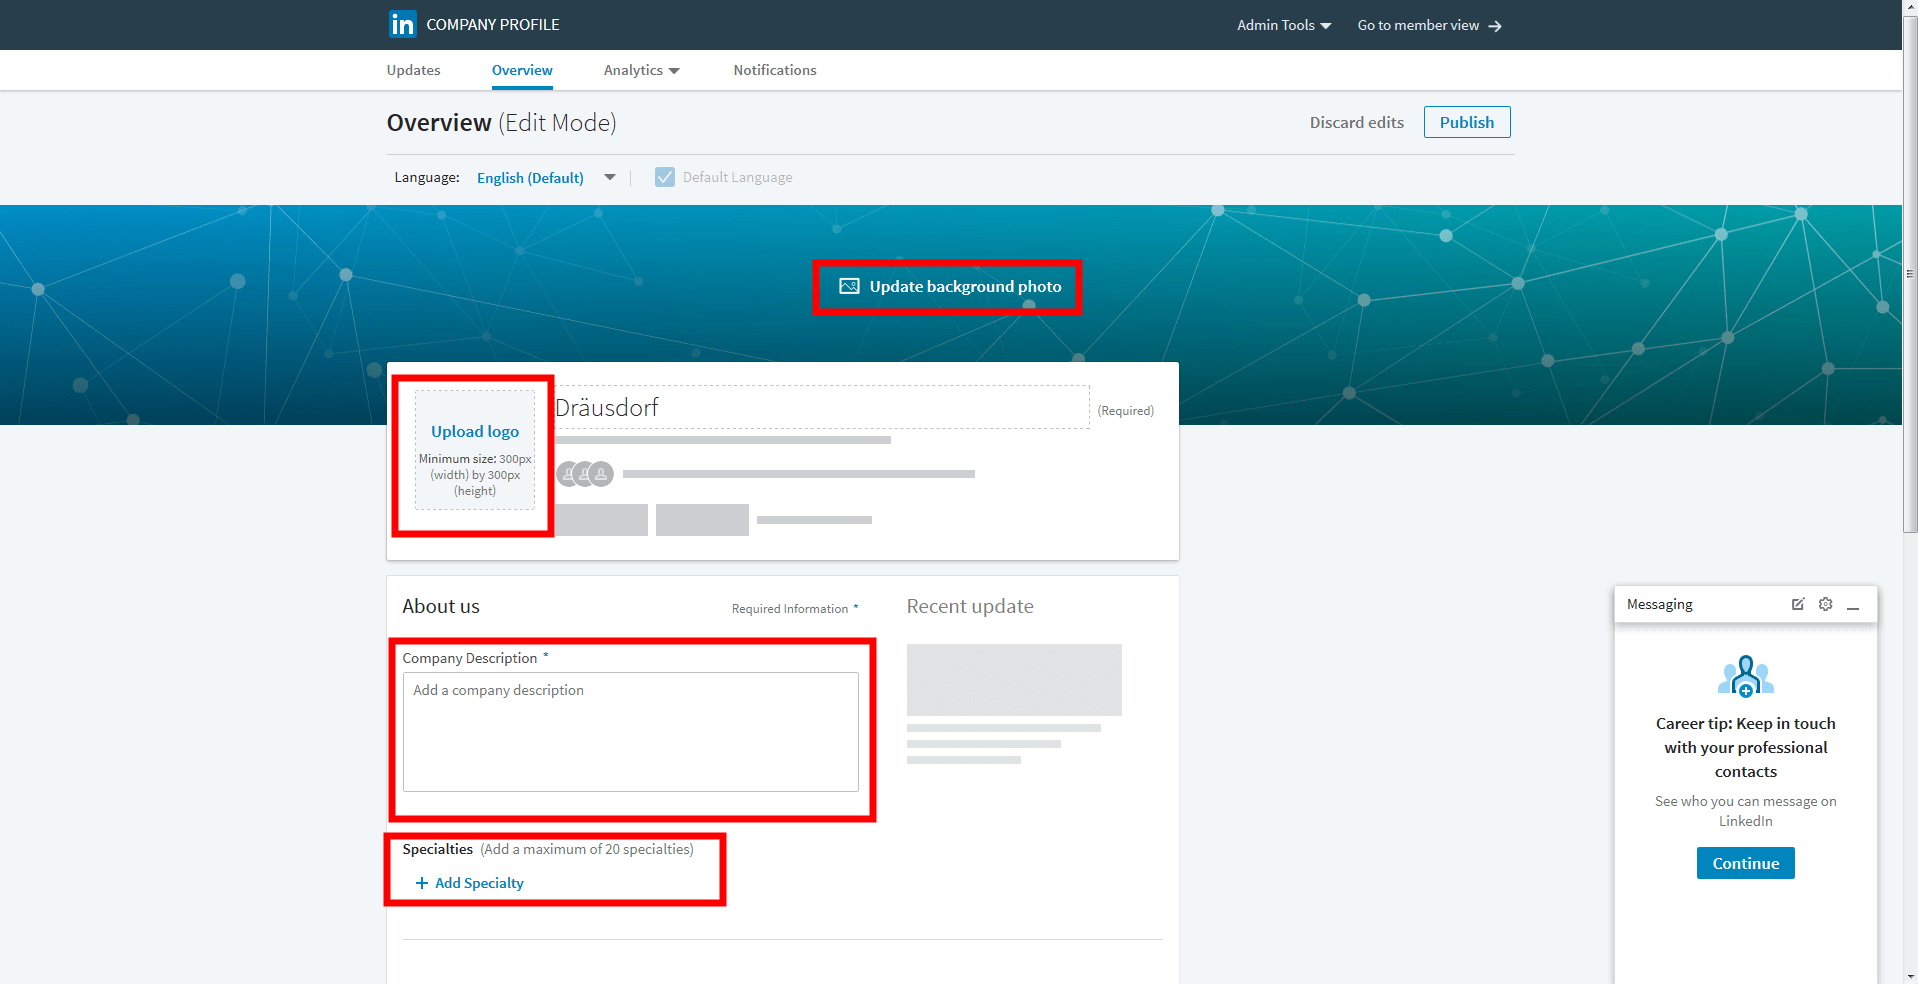Click the arrow icon beside Go to member view
Viewport: 1918px width, 984px height.
(1495, 26)
